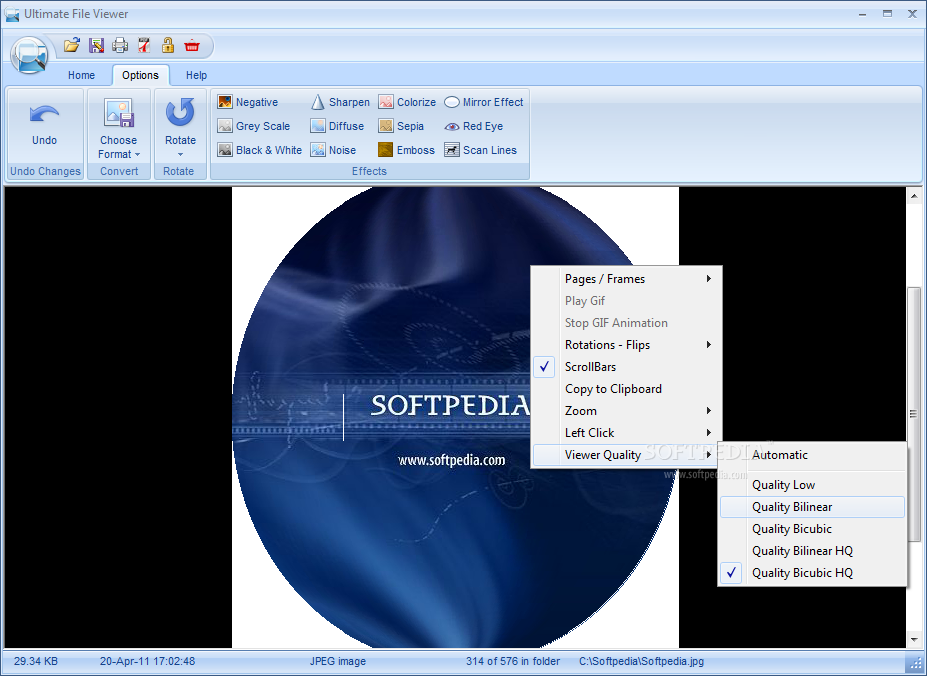Apply the Black & White effect
The width and height of the screenshot is (927, 676).
tap(260, 150)
